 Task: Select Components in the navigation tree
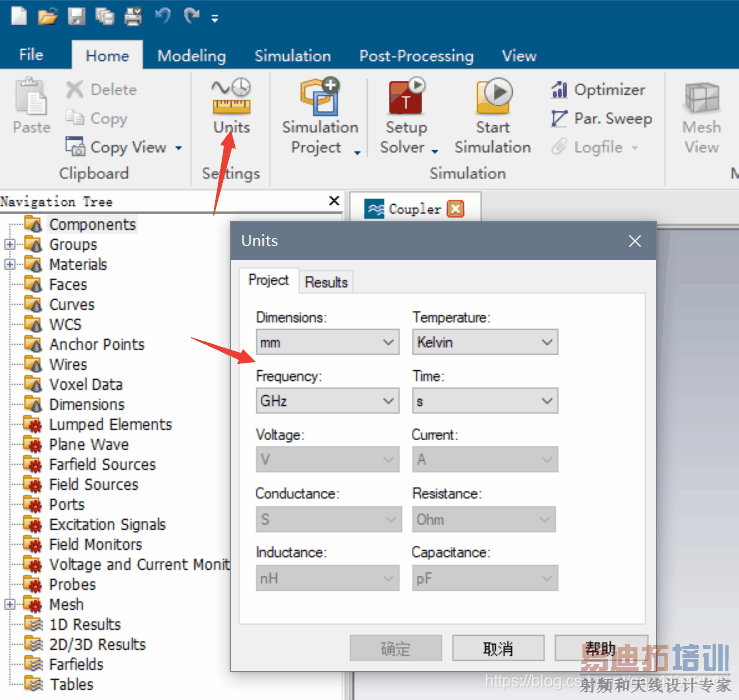[92, 224]
